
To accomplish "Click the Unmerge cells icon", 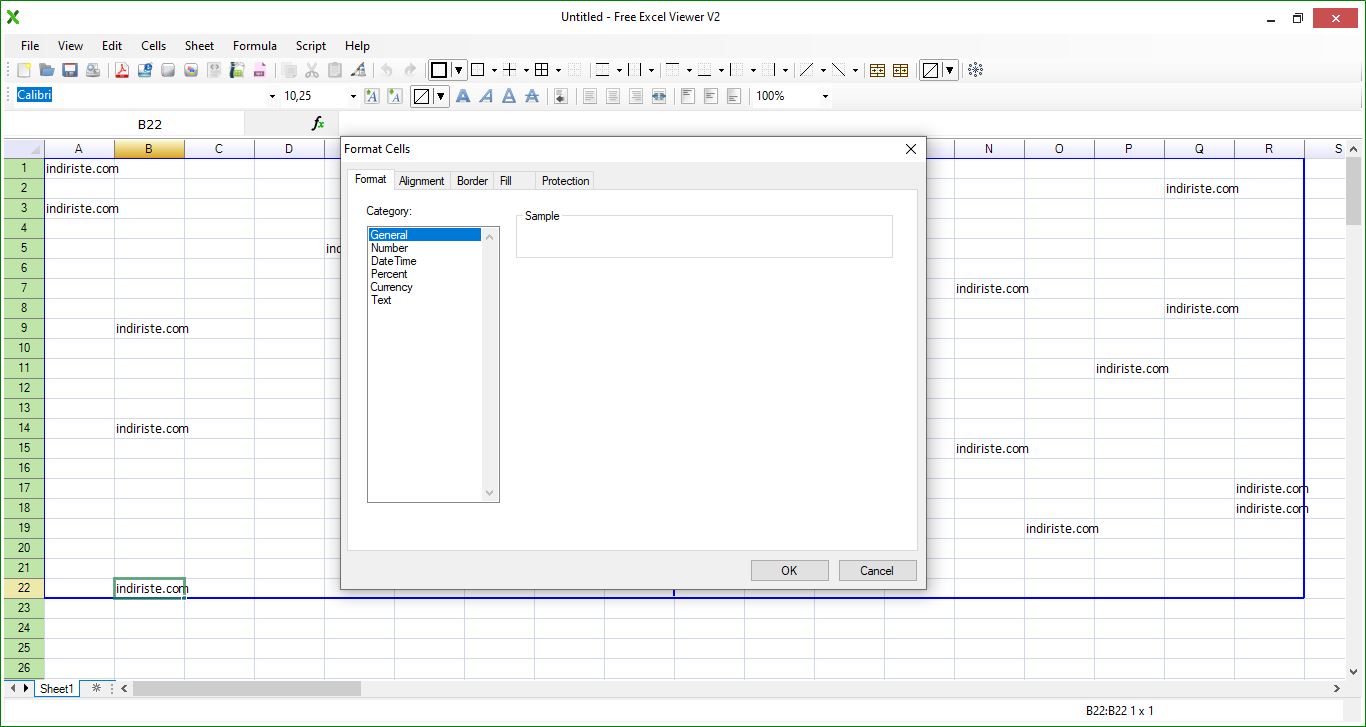I will (900, 70).
